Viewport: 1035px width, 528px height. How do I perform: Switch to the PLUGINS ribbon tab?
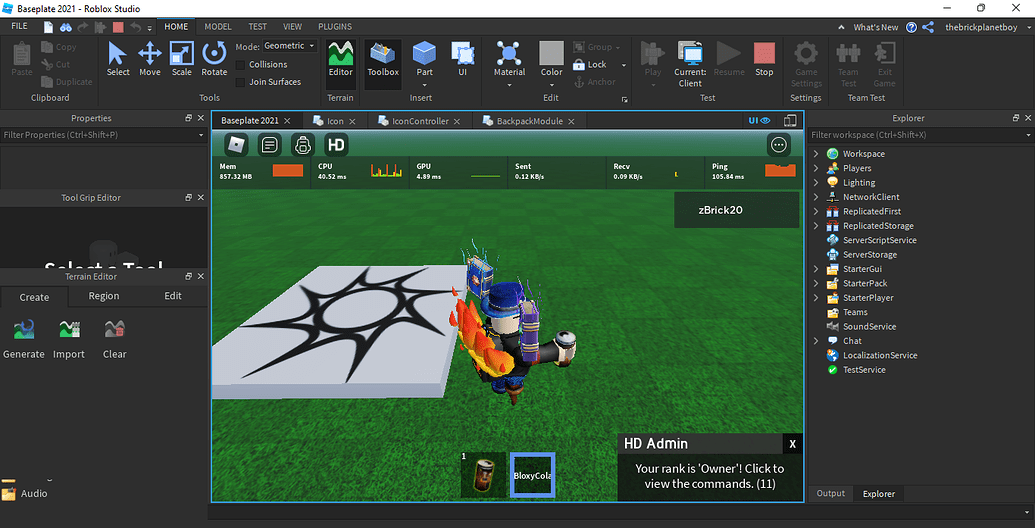[335, 27]
